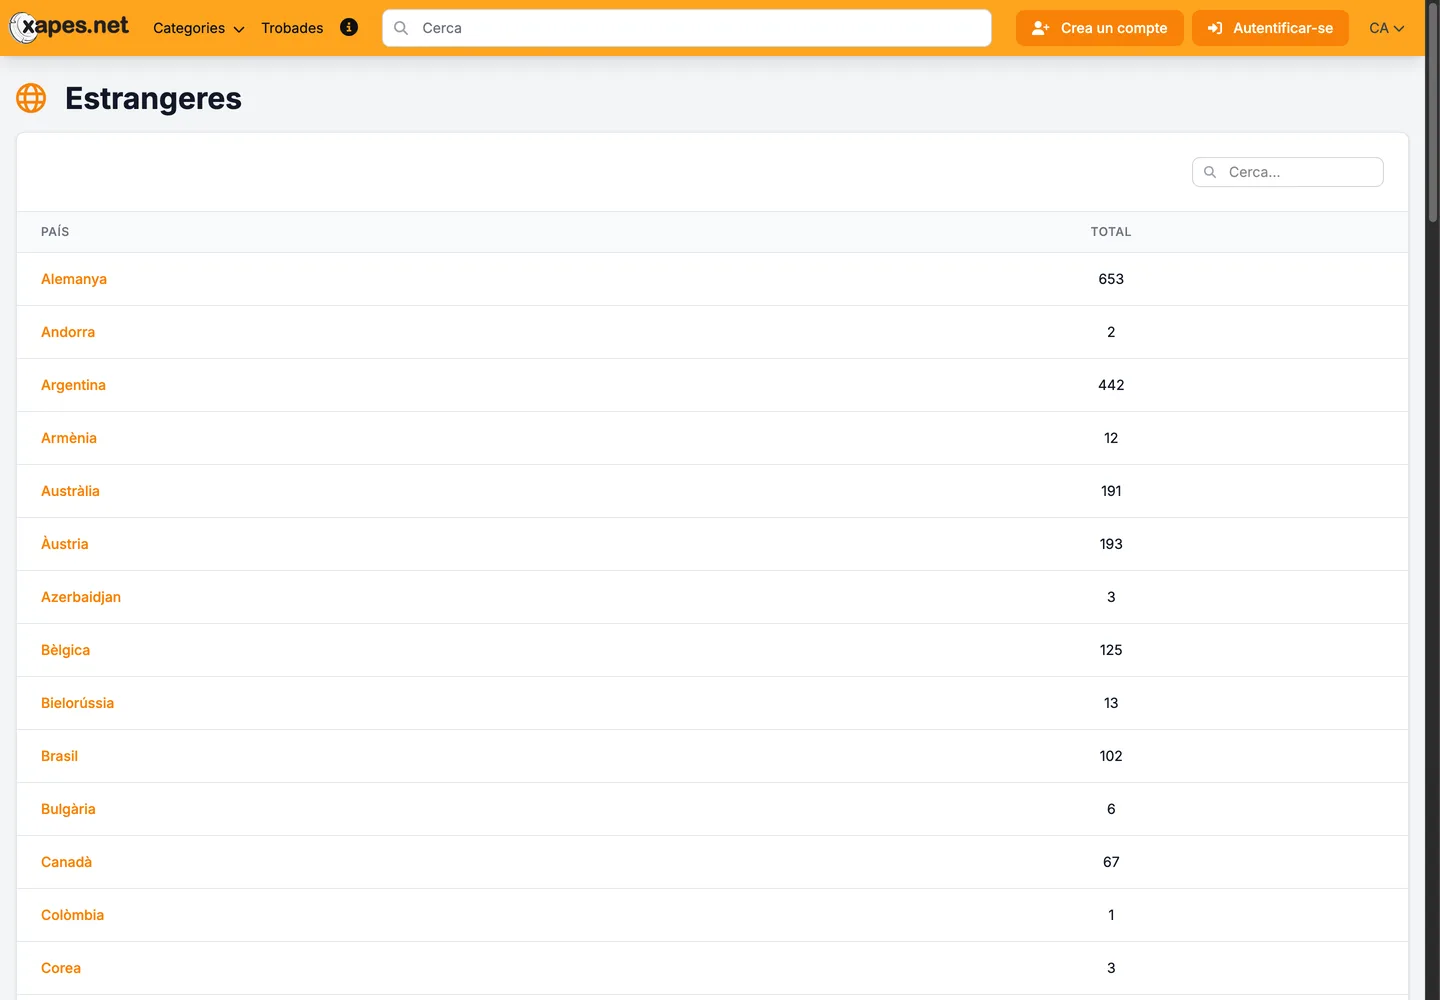Expand the Categories dropdown
This screenshot has height=1000, width=1440.
point(198,28)
